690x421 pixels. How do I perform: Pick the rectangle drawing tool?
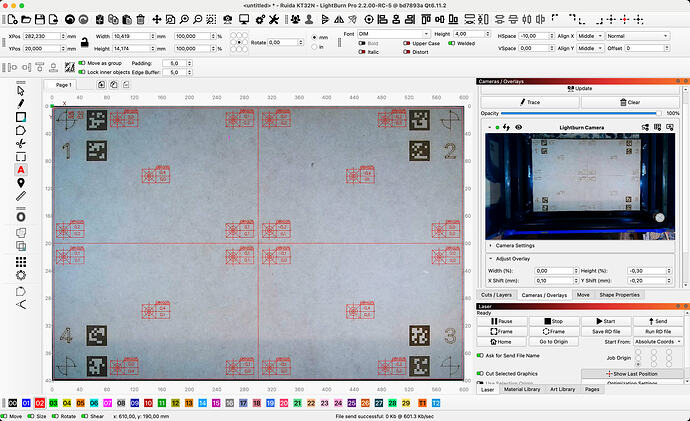[x=21, y=117]
